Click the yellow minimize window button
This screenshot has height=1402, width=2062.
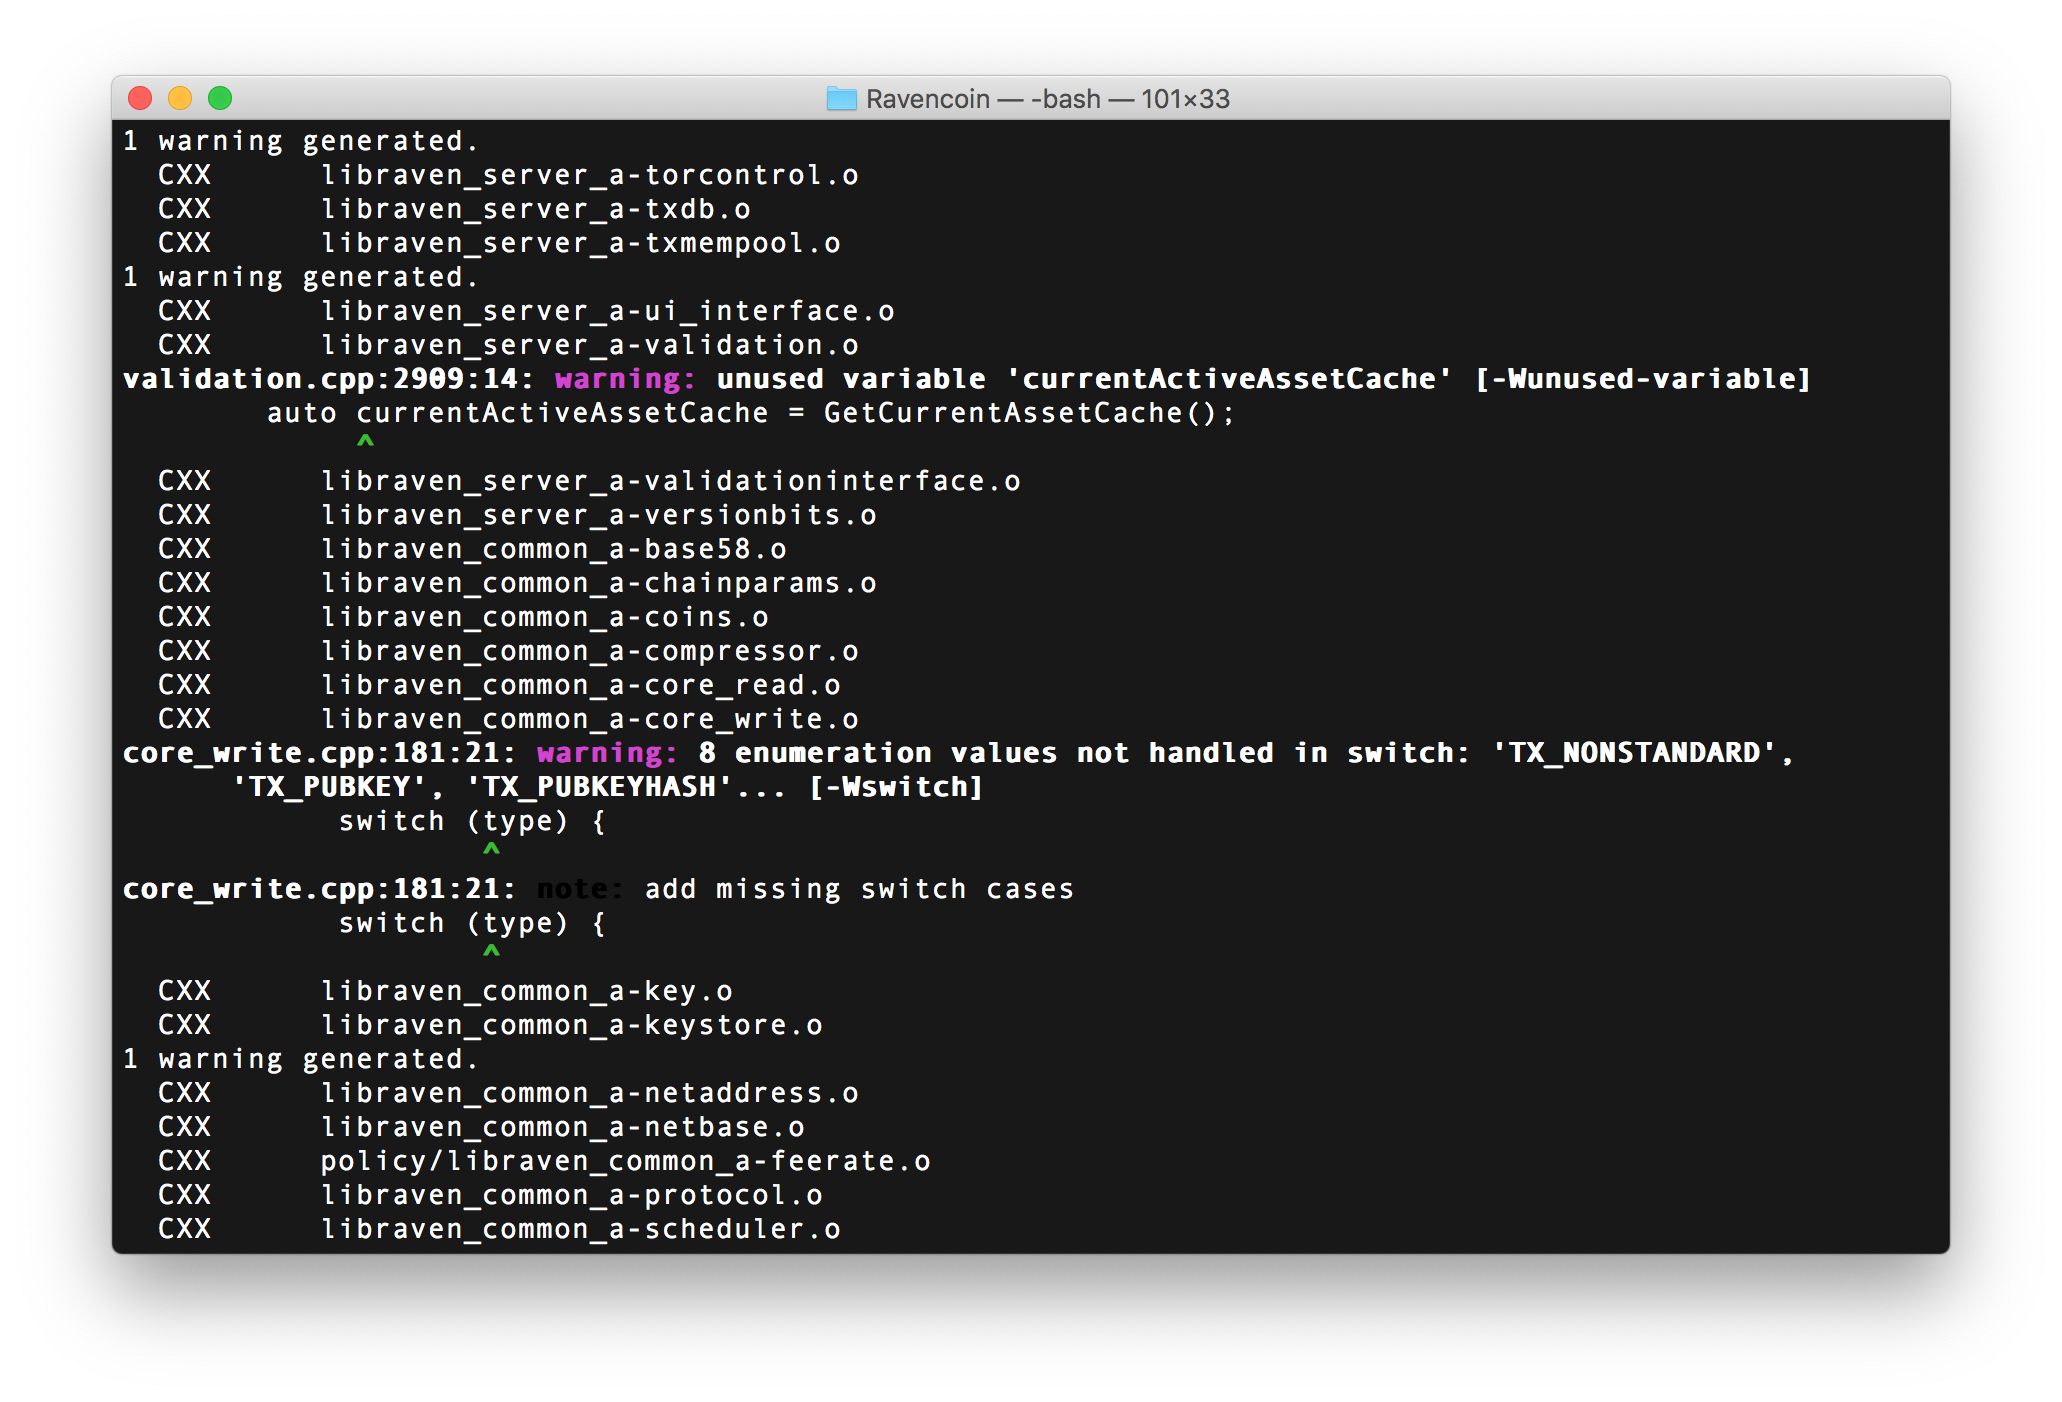(x=180, y=98)
